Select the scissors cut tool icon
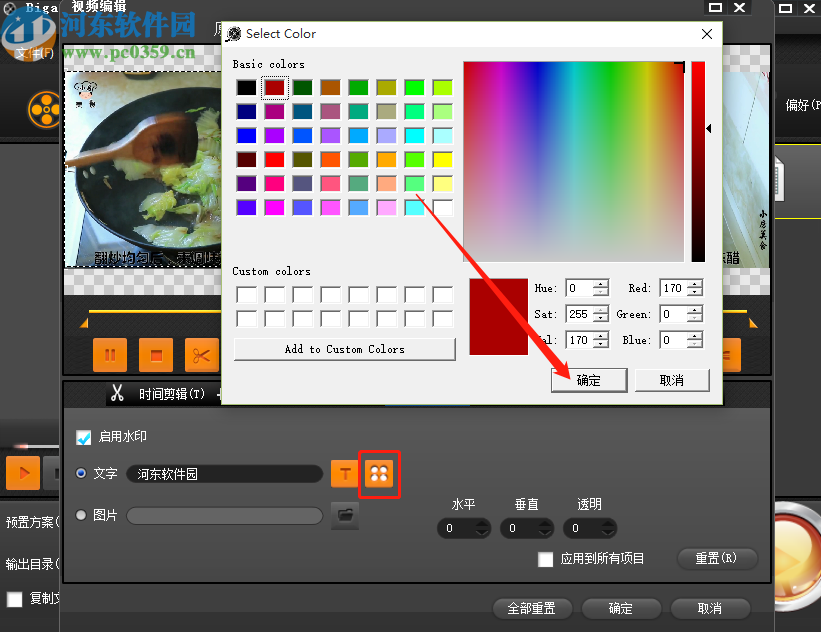This screenshot has width=821, height=632. (x=201, y=355)
